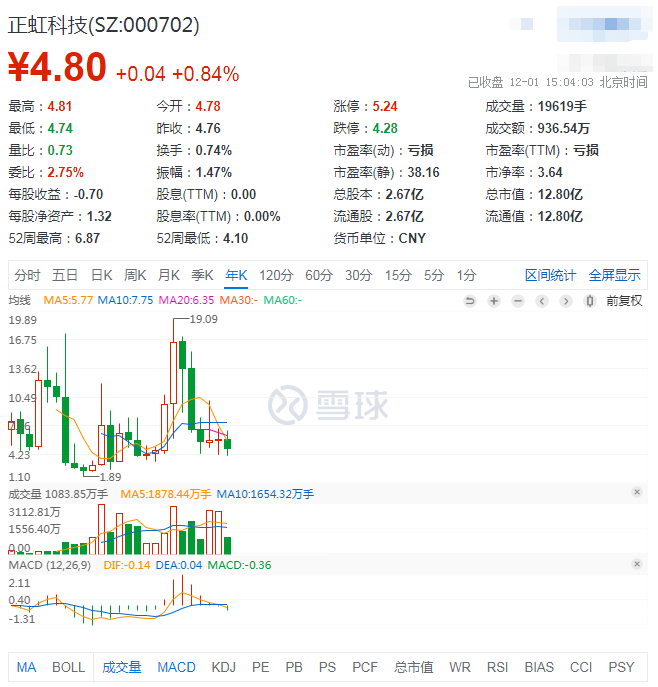Screen dimensions: 658x687
Task: Move chart right with the right arrow icon
Action: pyautogui.click(x=567, y=302)
